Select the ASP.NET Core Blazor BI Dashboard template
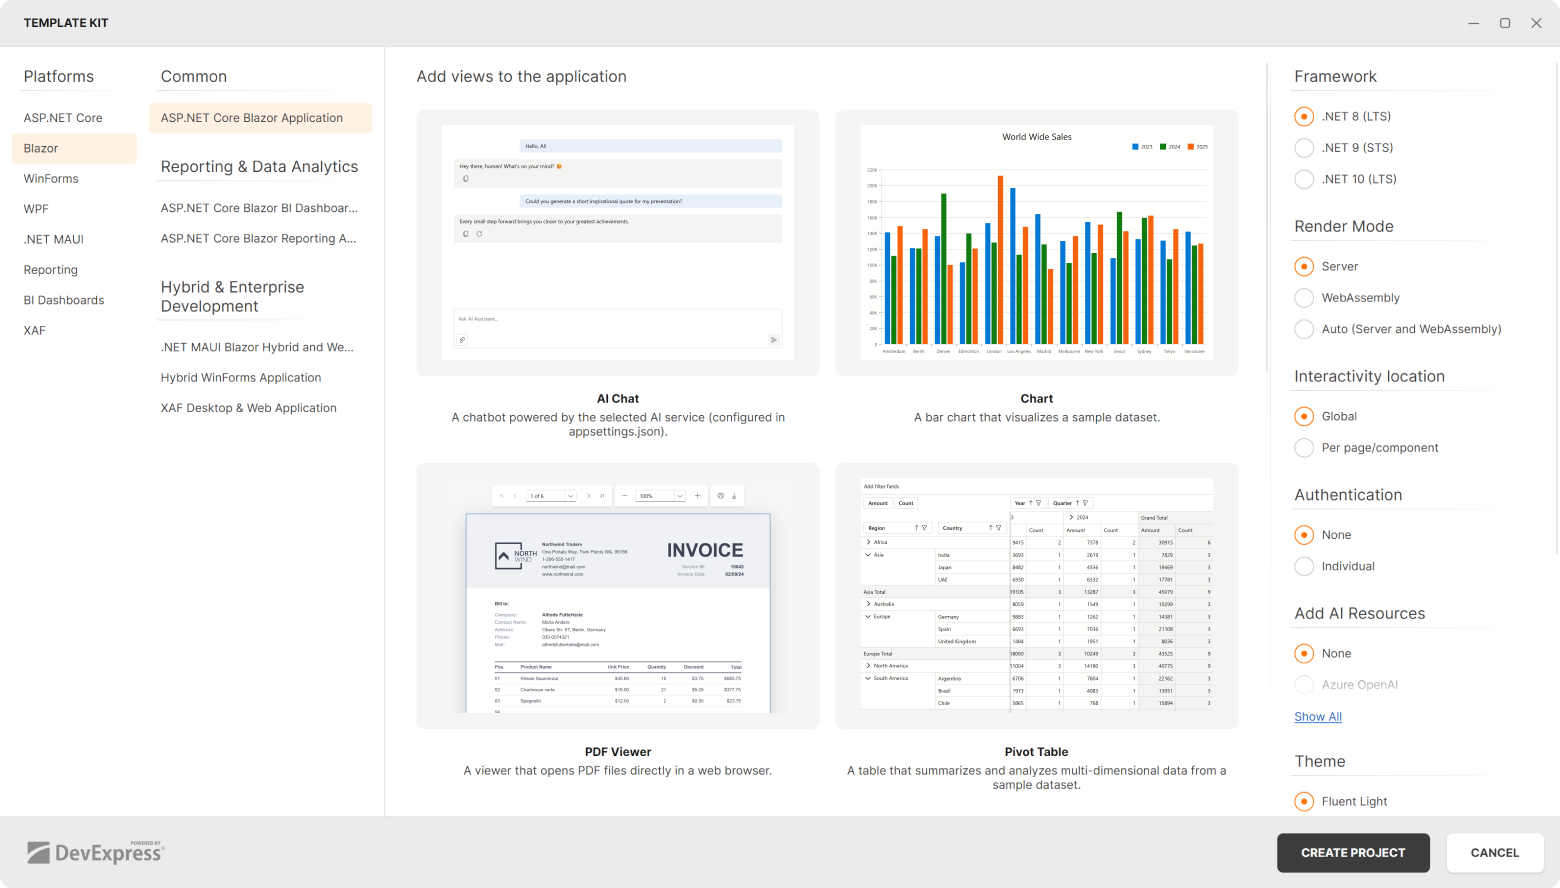This screenshot has height=888, width=1560. [x=259, y=207]
